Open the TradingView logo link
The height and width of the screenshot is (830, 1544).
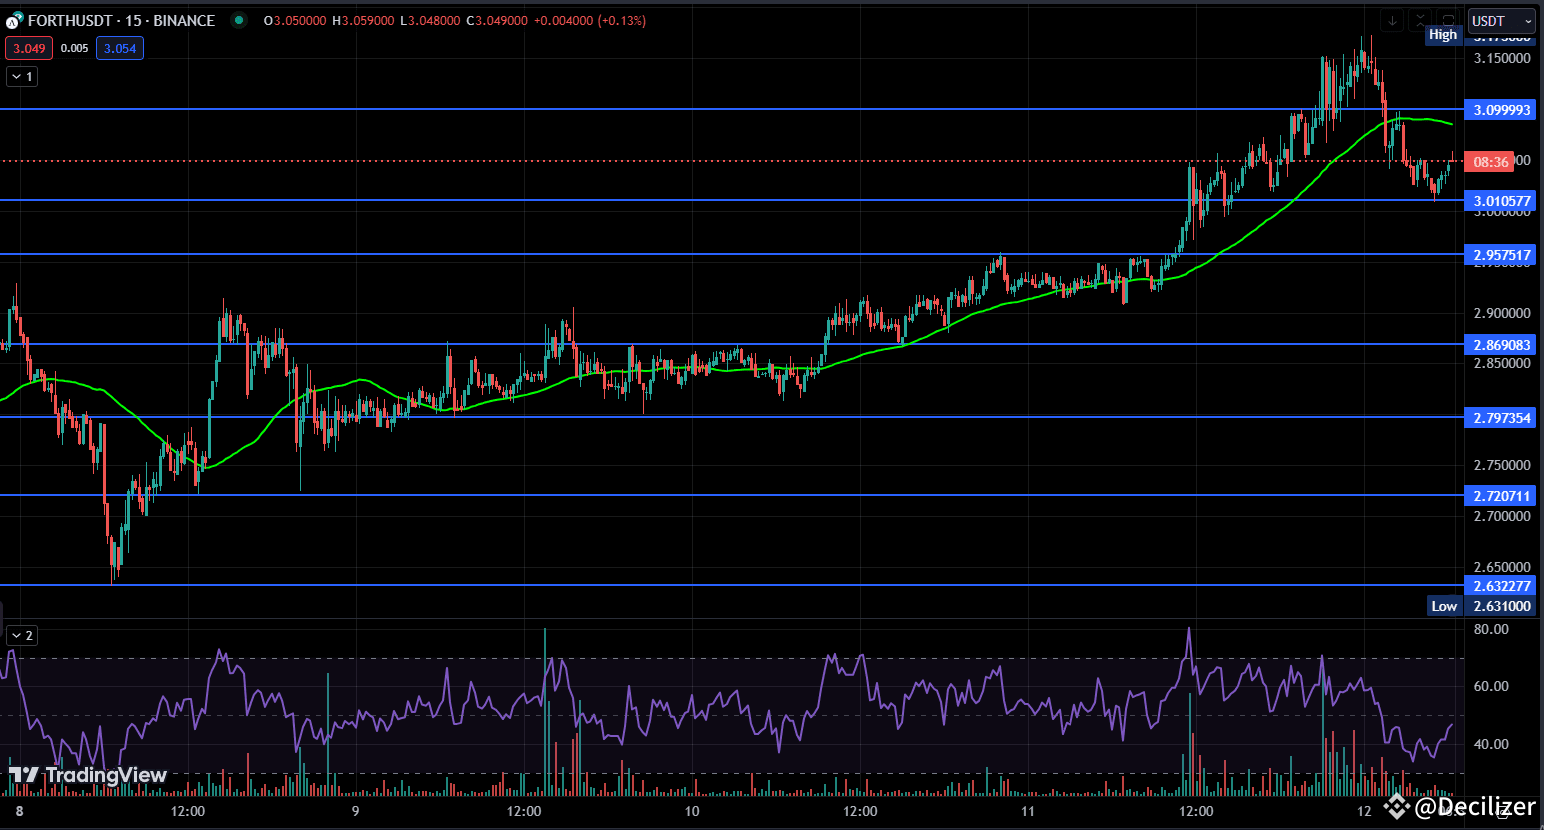tap(88, 775)
